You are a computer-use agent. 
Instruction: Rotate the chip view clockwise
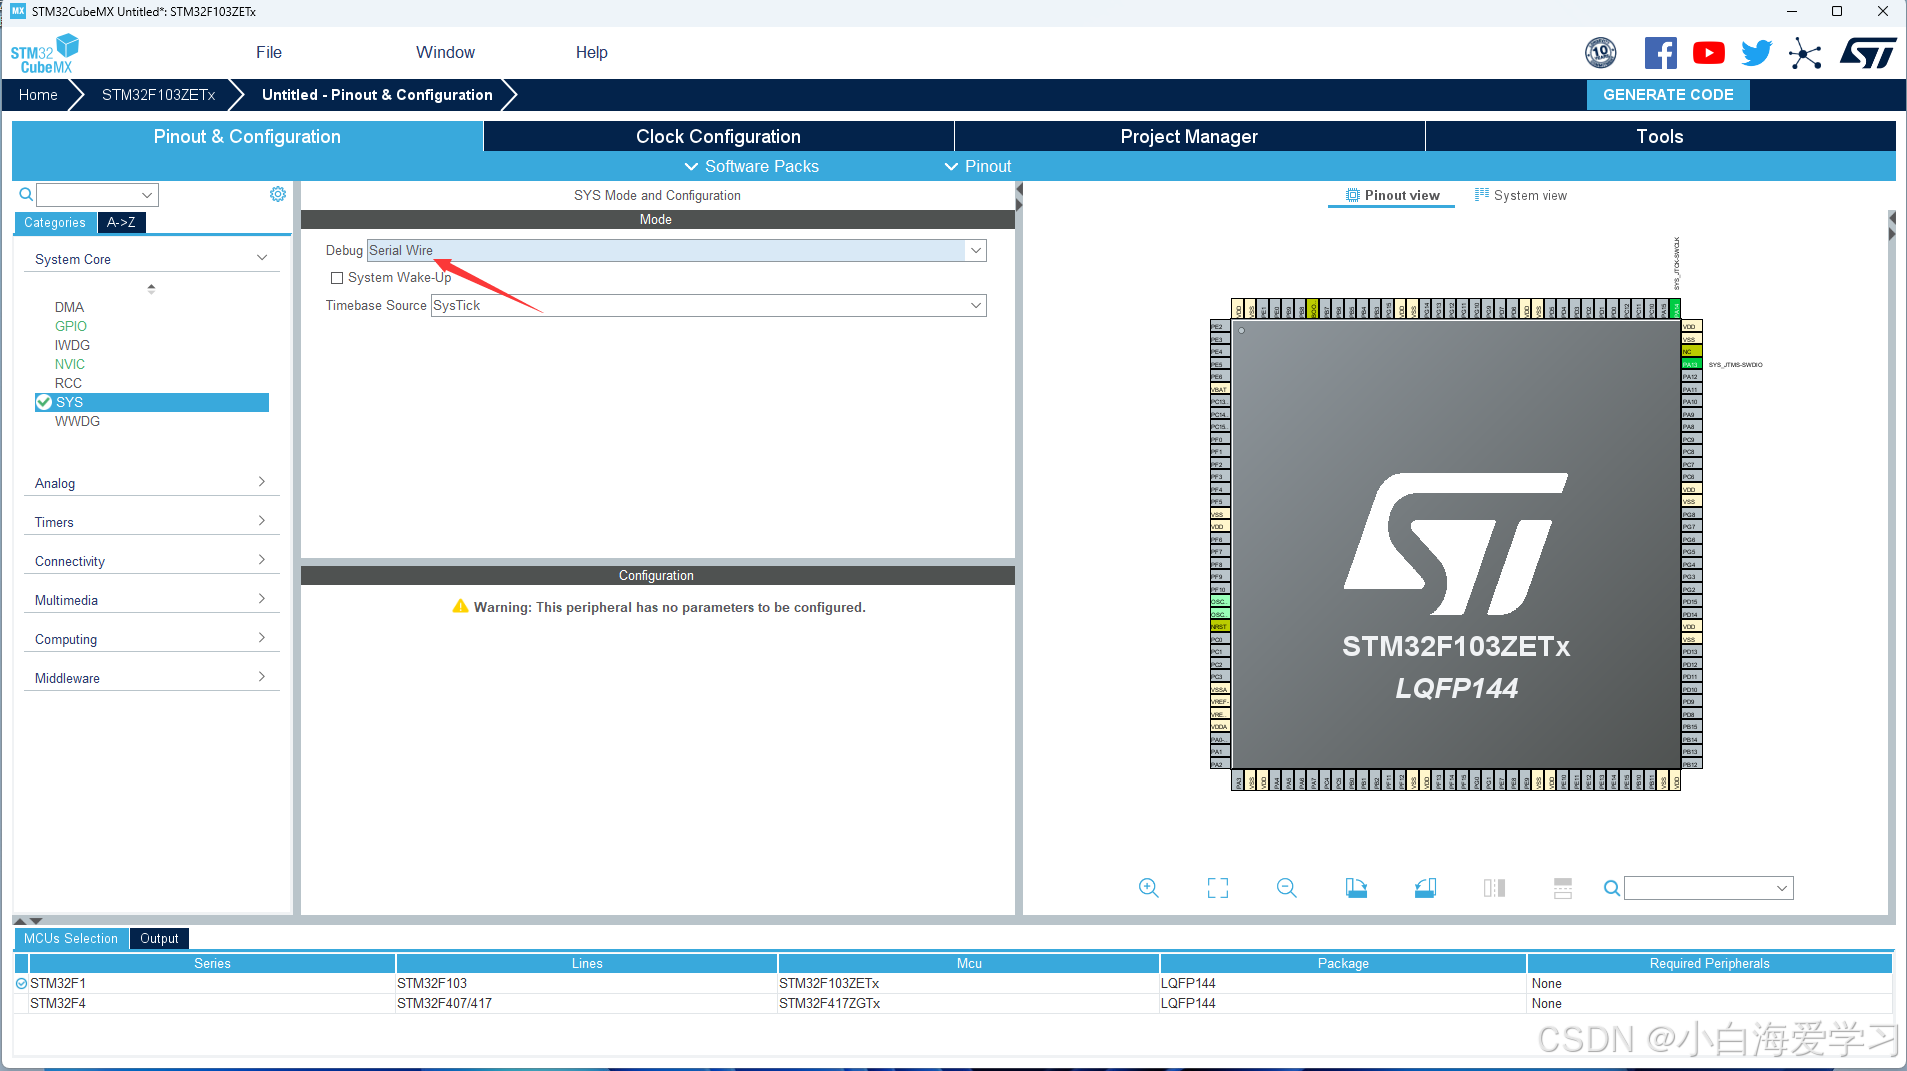tap(1356, 888)
